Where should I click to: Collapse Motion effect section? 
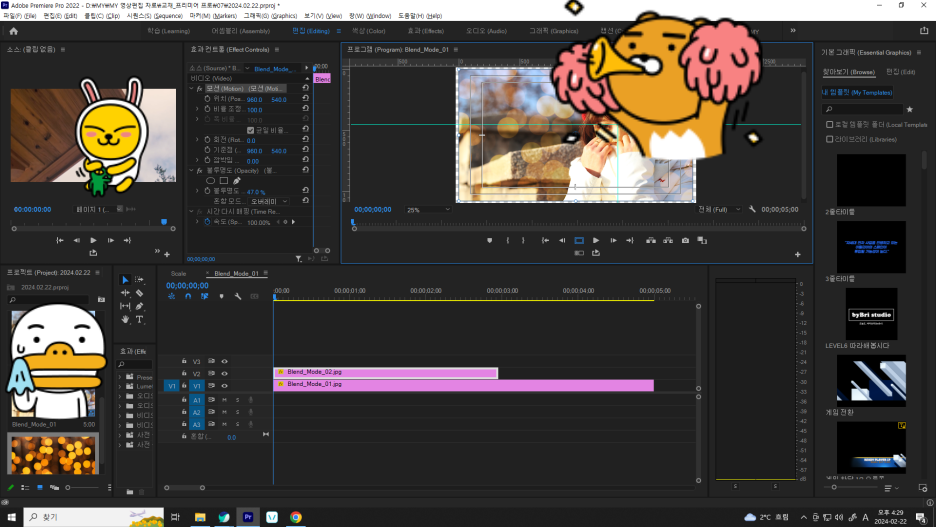point(192,88)
